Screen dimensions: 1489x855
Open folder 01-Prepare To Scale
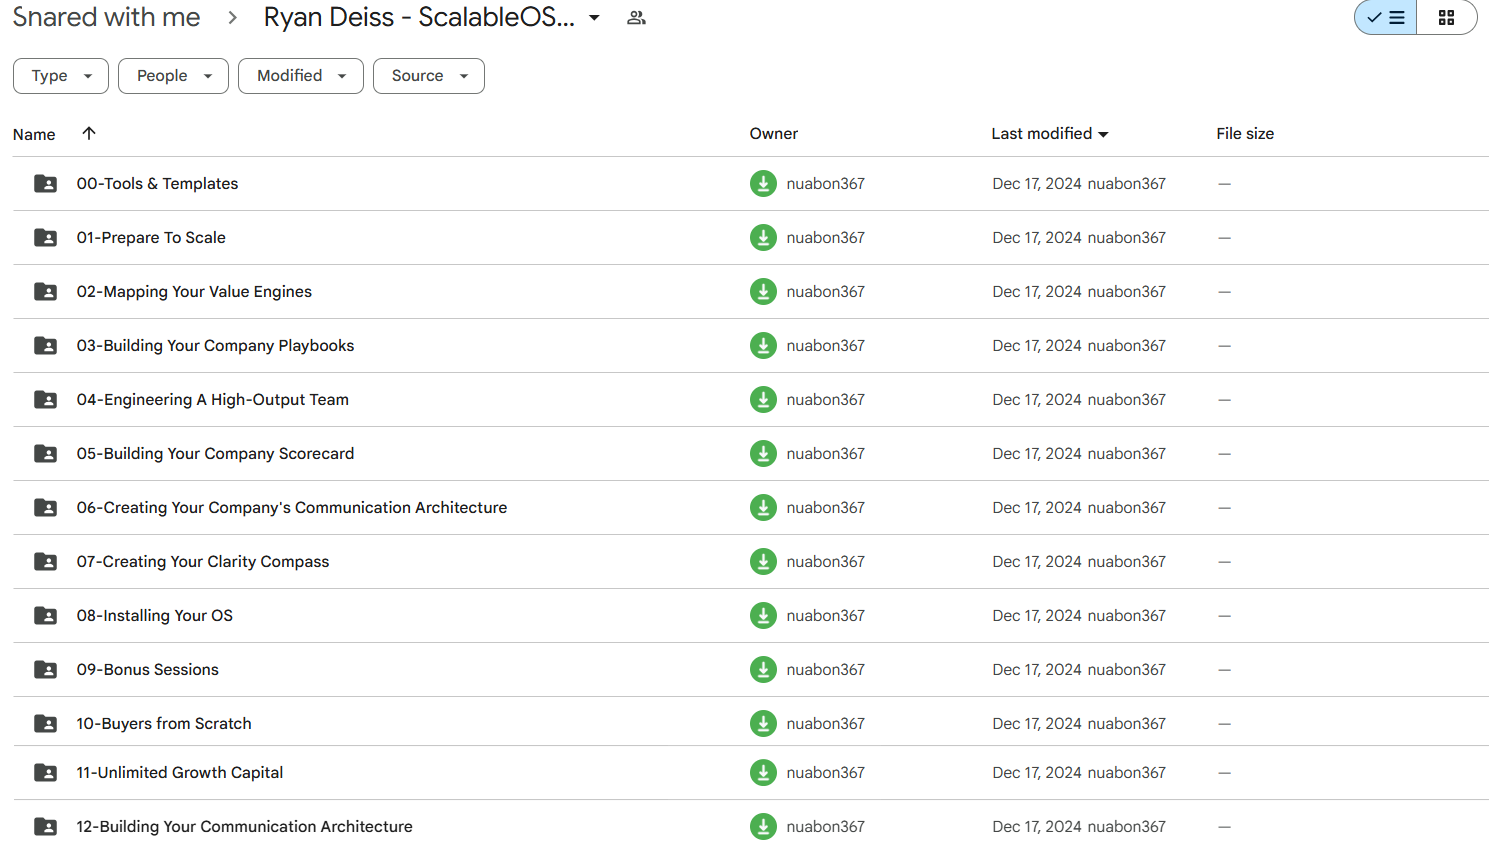(151, 238)
